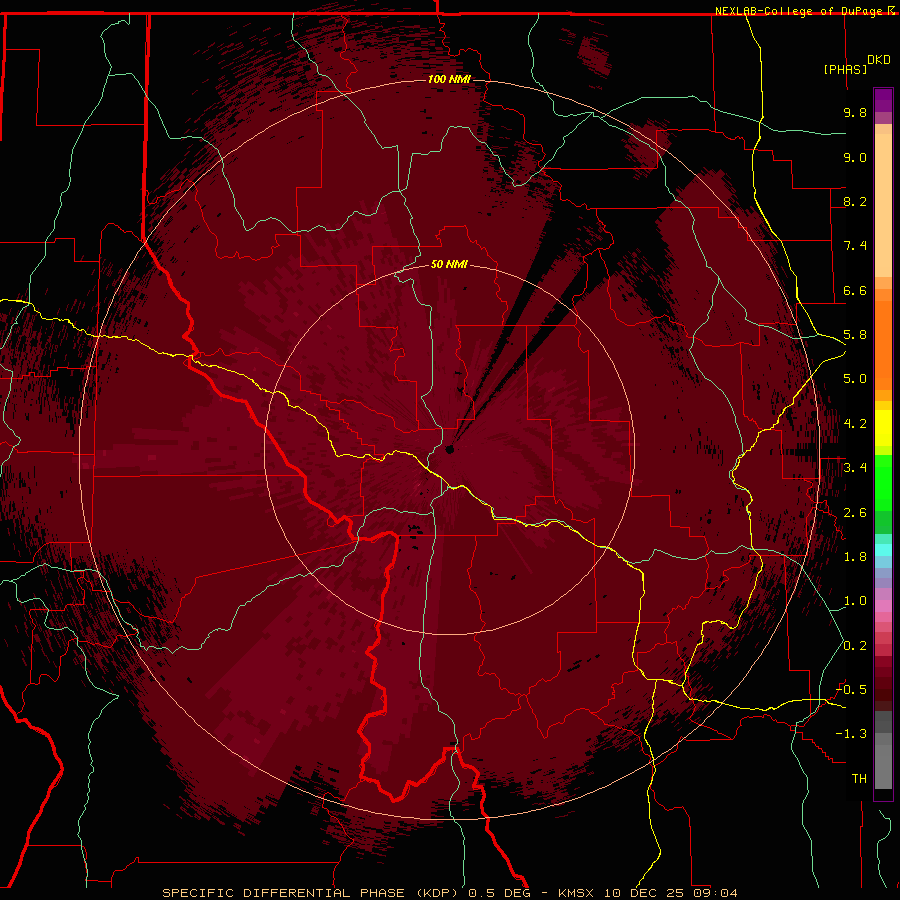This screenshot has height=900, width=900.
Task: Click the "100 NMI" range ring label
Action: coord(449,79)
